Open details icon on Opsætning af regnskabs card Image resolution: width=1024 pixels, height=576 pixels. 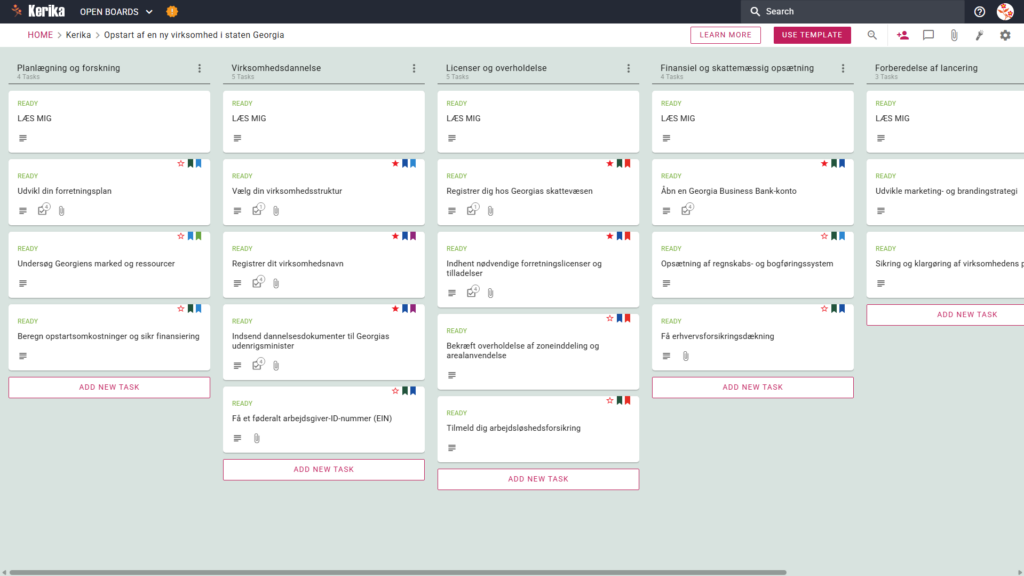click(666, 283)
